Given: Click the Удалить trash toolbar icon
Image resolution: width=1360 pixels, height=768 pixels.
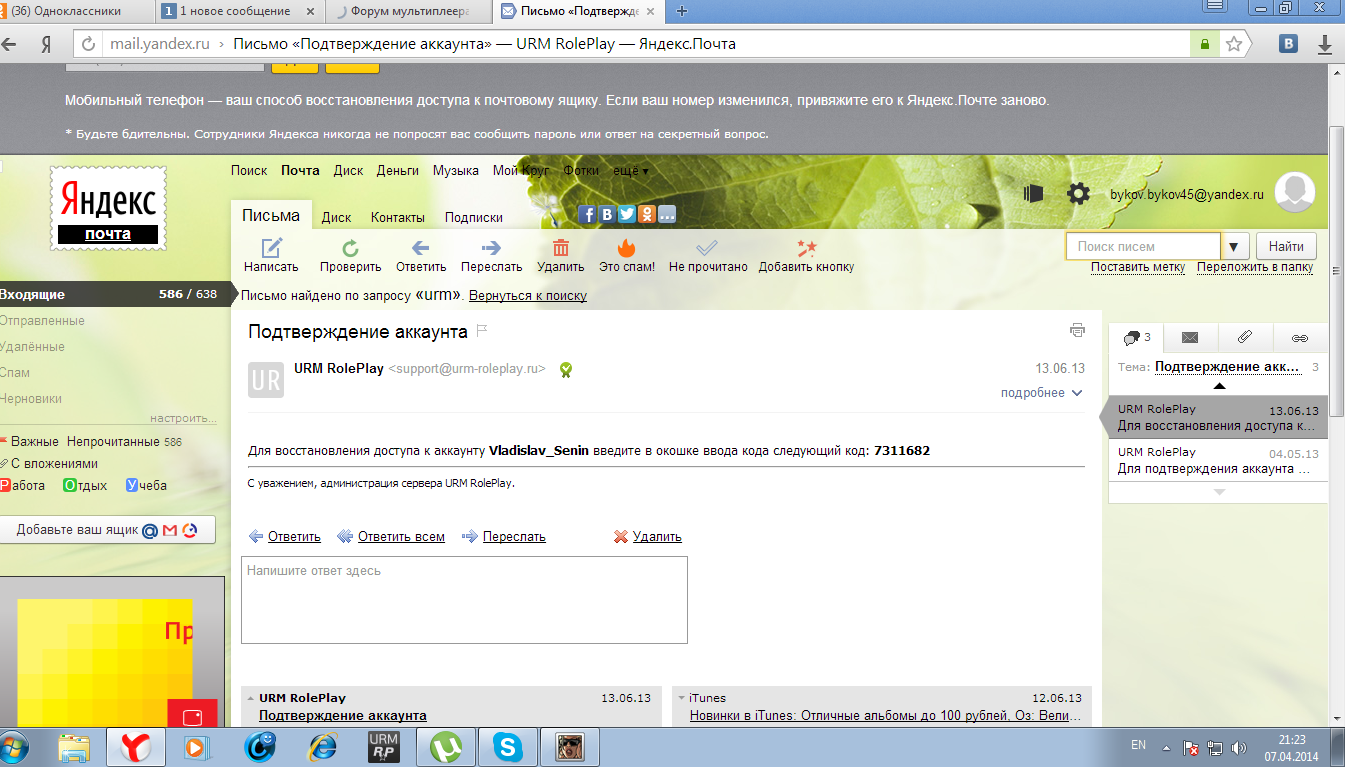Looking at the screenshot, I should 561,248.
